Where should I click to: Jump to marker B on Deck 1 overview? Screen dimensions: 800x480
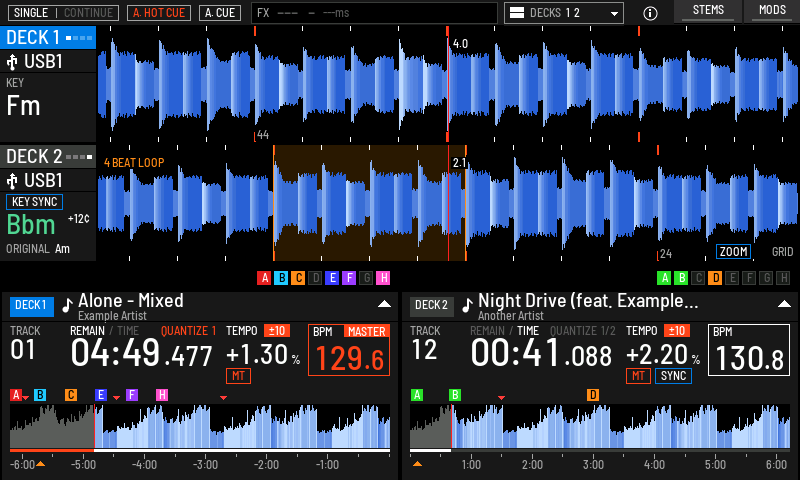40,395
